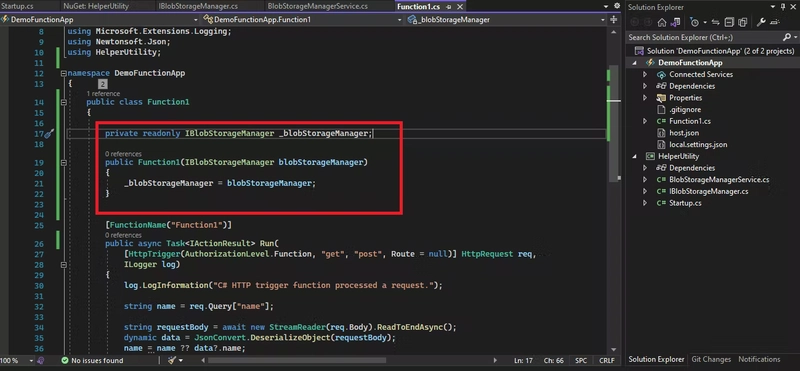The height and width of the screenshot is (371, 800).
Task: Click the CodeLens '2' badge on line 13
Action: (x=103, y=84)
